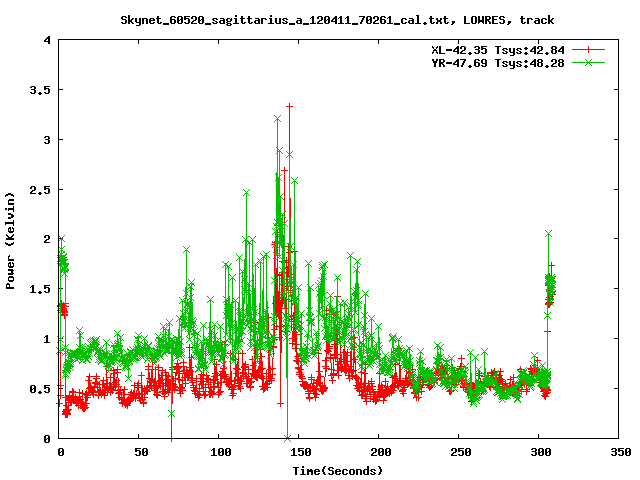Click the y-axis tick label 1.5
The width and height of the screenshot is (640, 480).
coord(40,289)
